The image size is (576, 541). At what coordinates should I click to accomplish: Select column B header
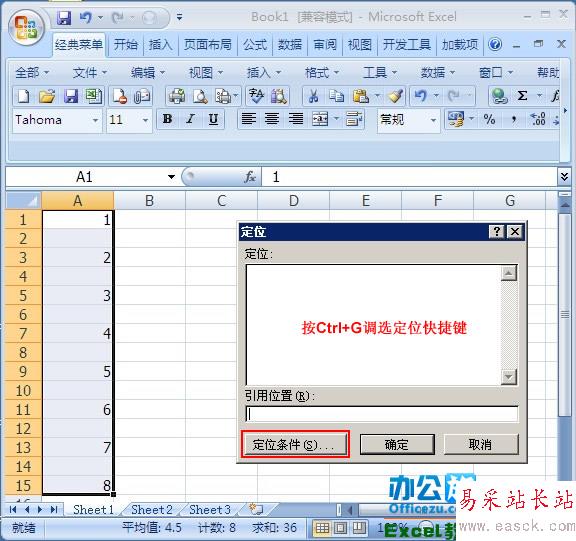tap(149, 201)
